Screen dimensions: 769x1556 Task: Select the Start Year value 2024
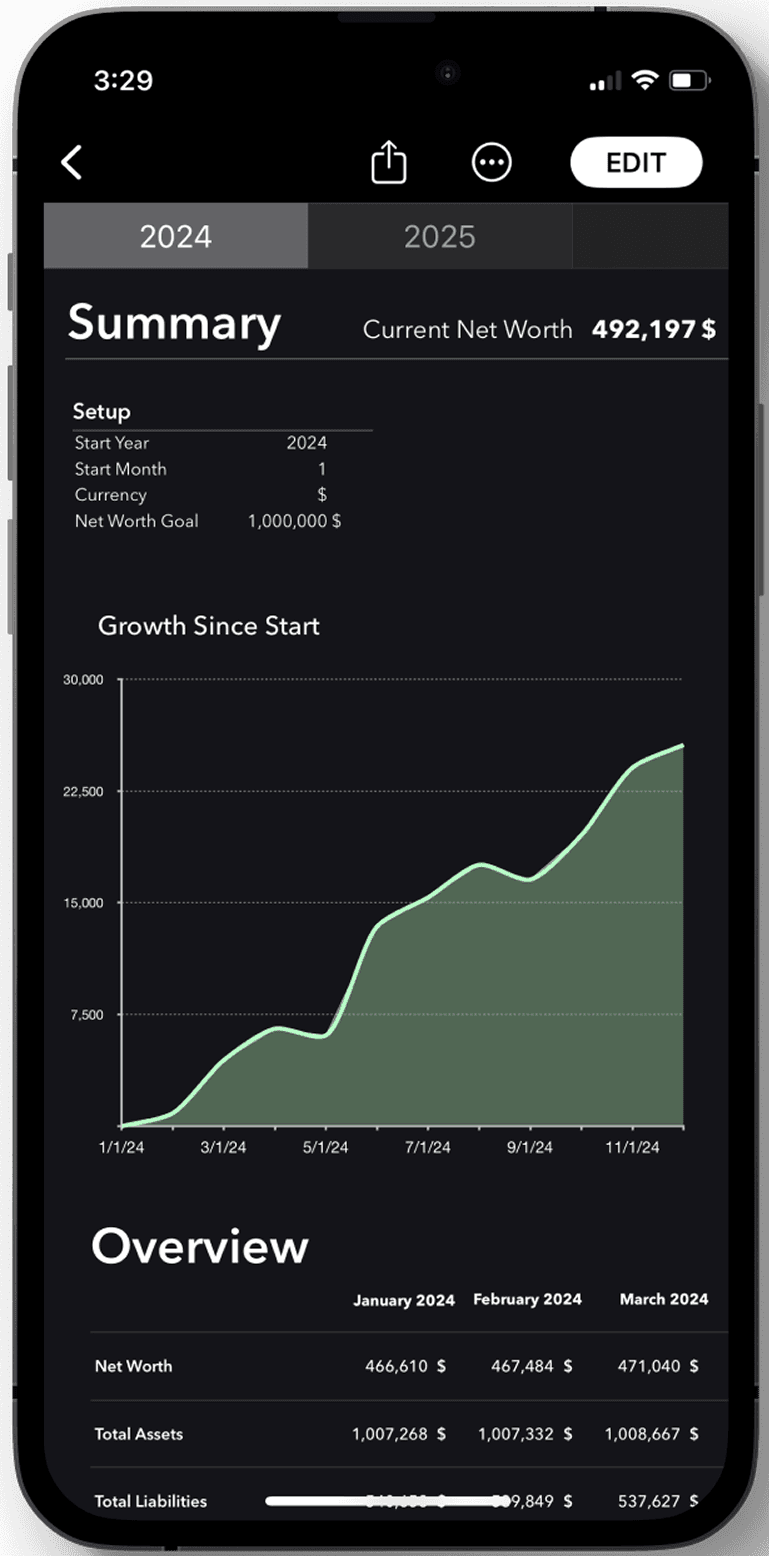tap(306, 443)
